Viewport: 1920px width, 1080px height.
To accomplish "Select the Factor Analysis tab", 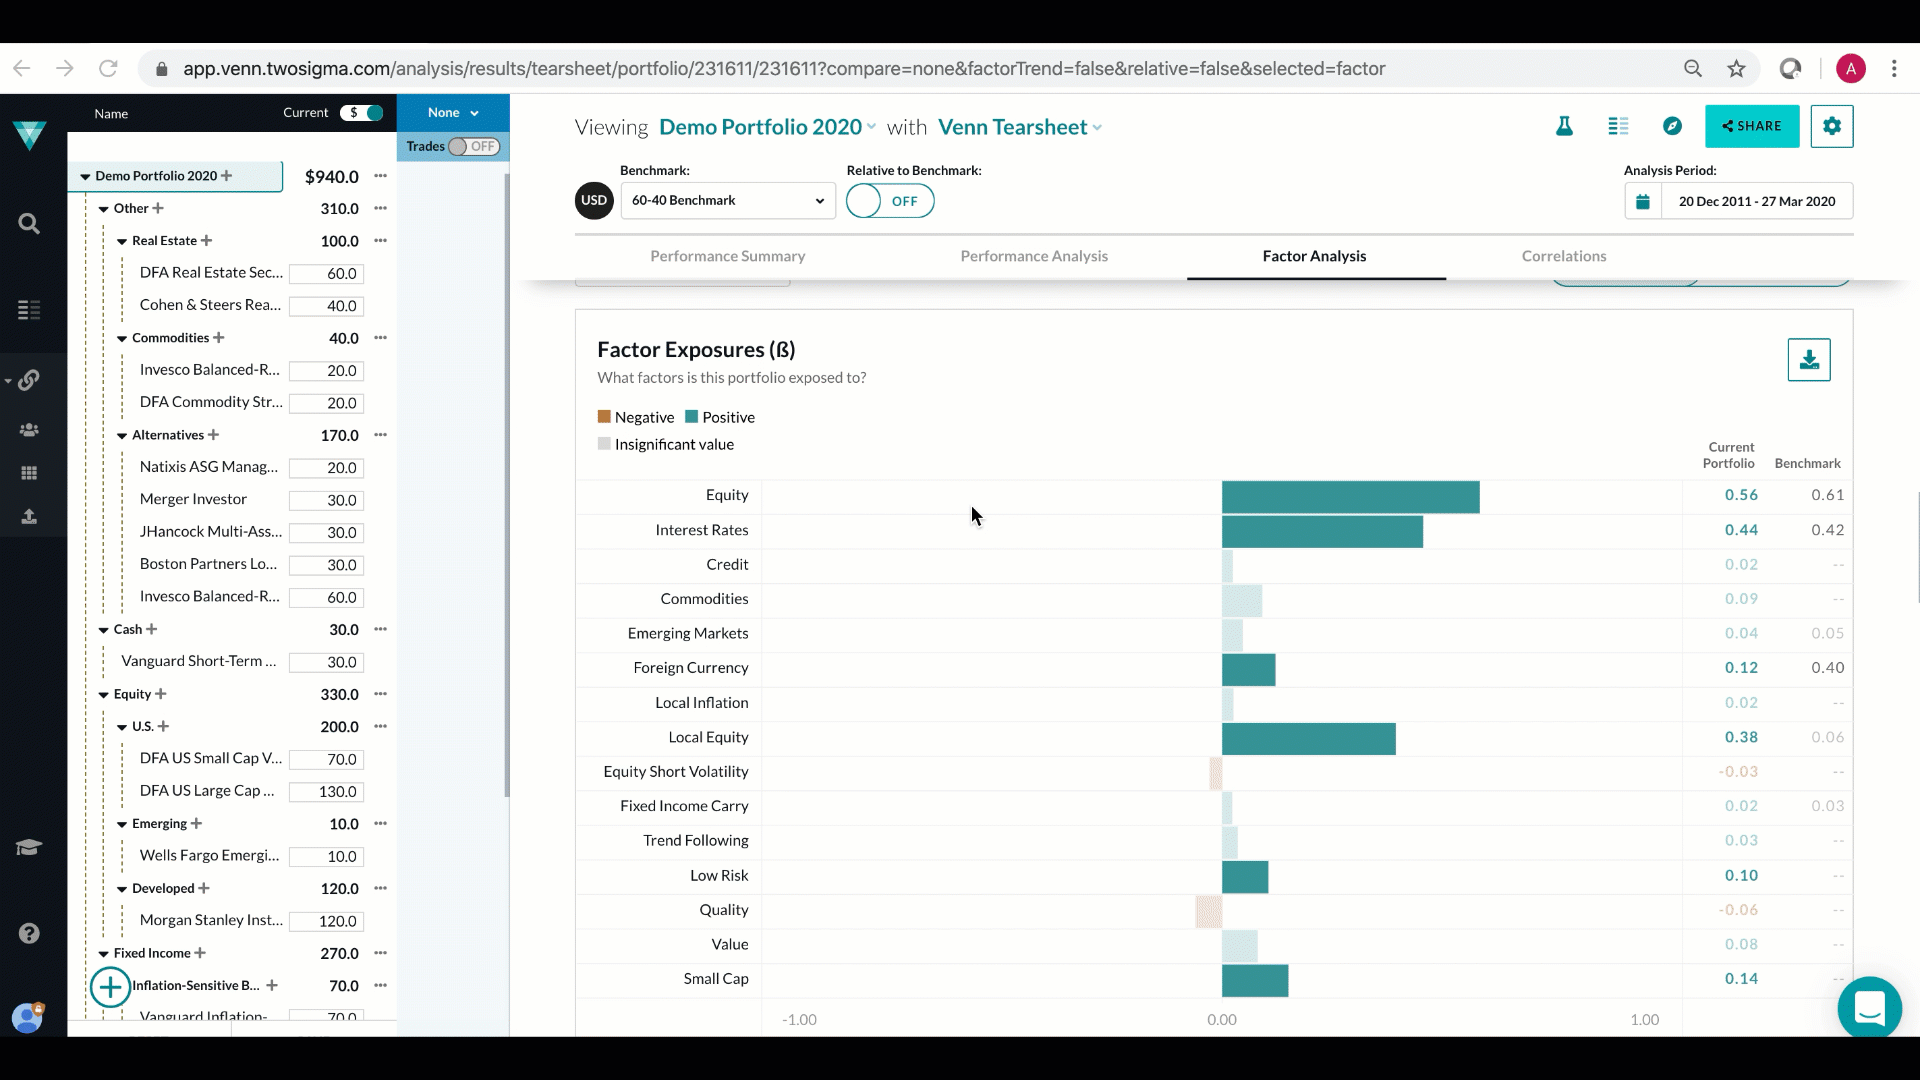I will 1314,256.
